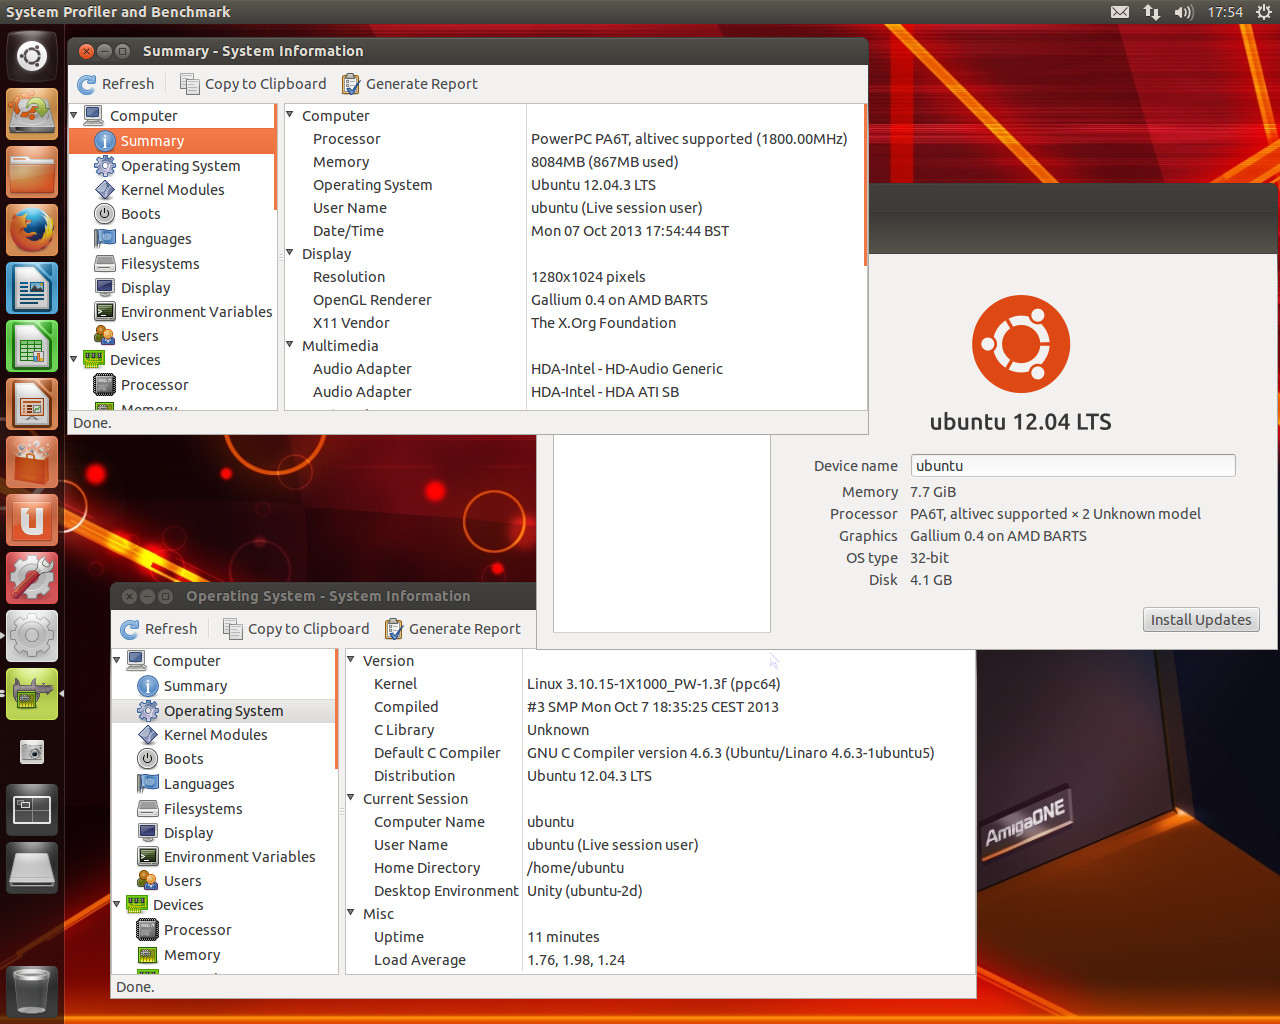Click the OpenGL Renderer row in Summary
Viewport: 1280px width, 1024px height.
pos(575,300)
